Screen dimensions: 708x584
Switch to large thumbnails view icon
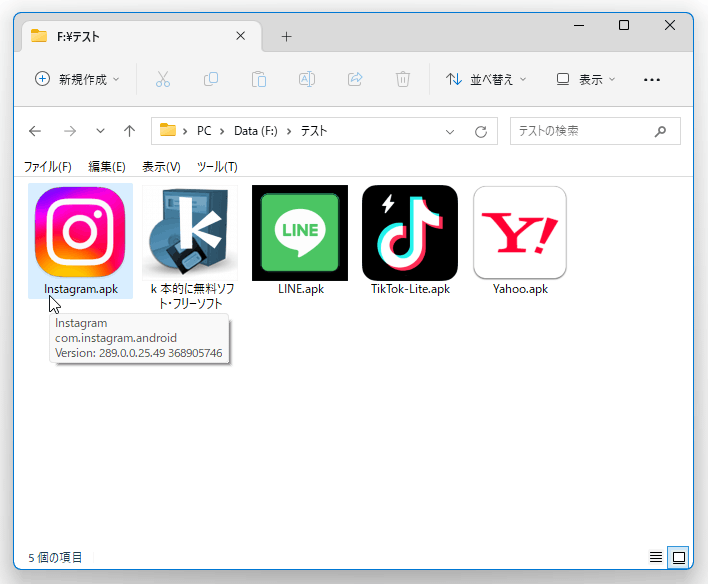coord(679,557)
